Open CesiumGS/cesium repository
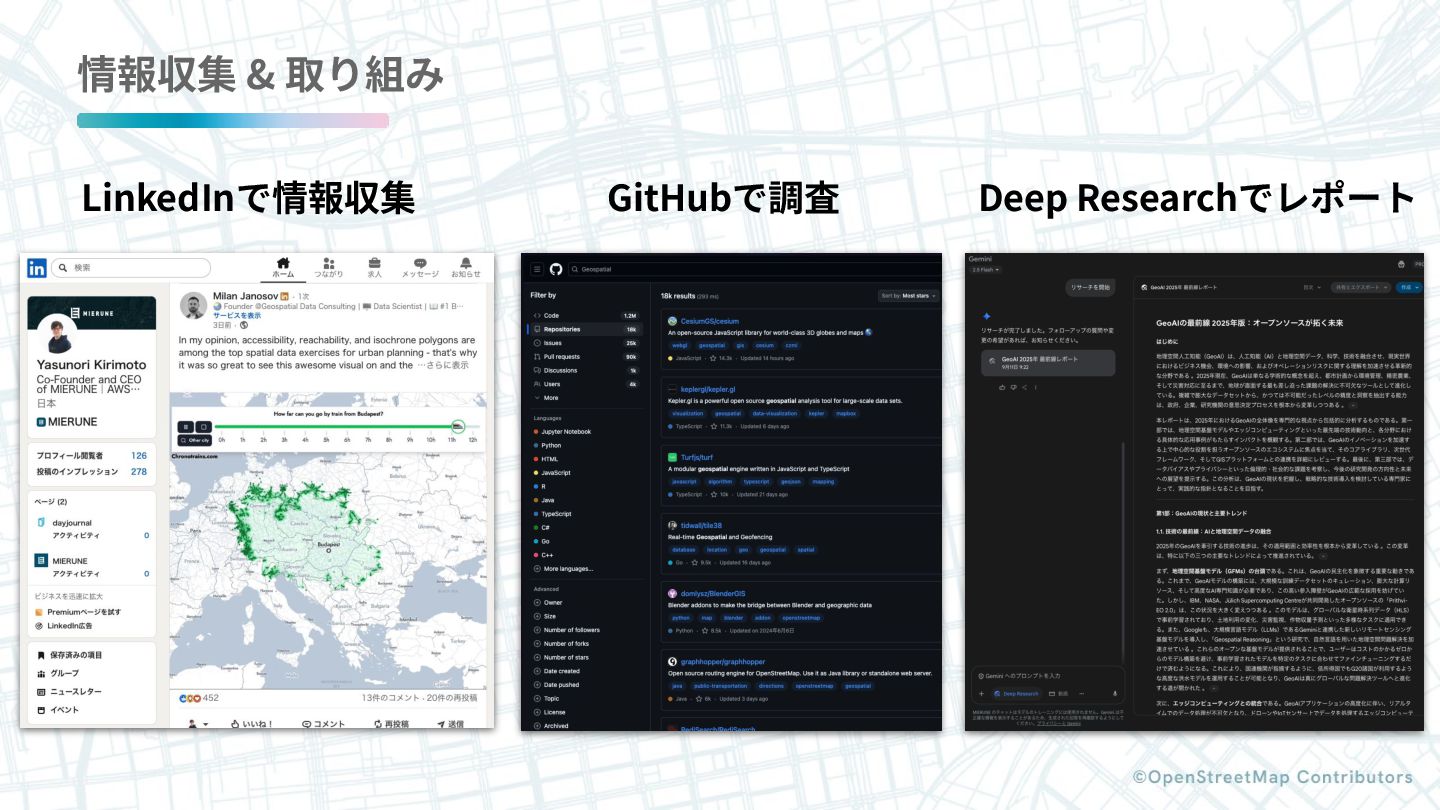Screen dimensions: 1440x810 point(710,321)
